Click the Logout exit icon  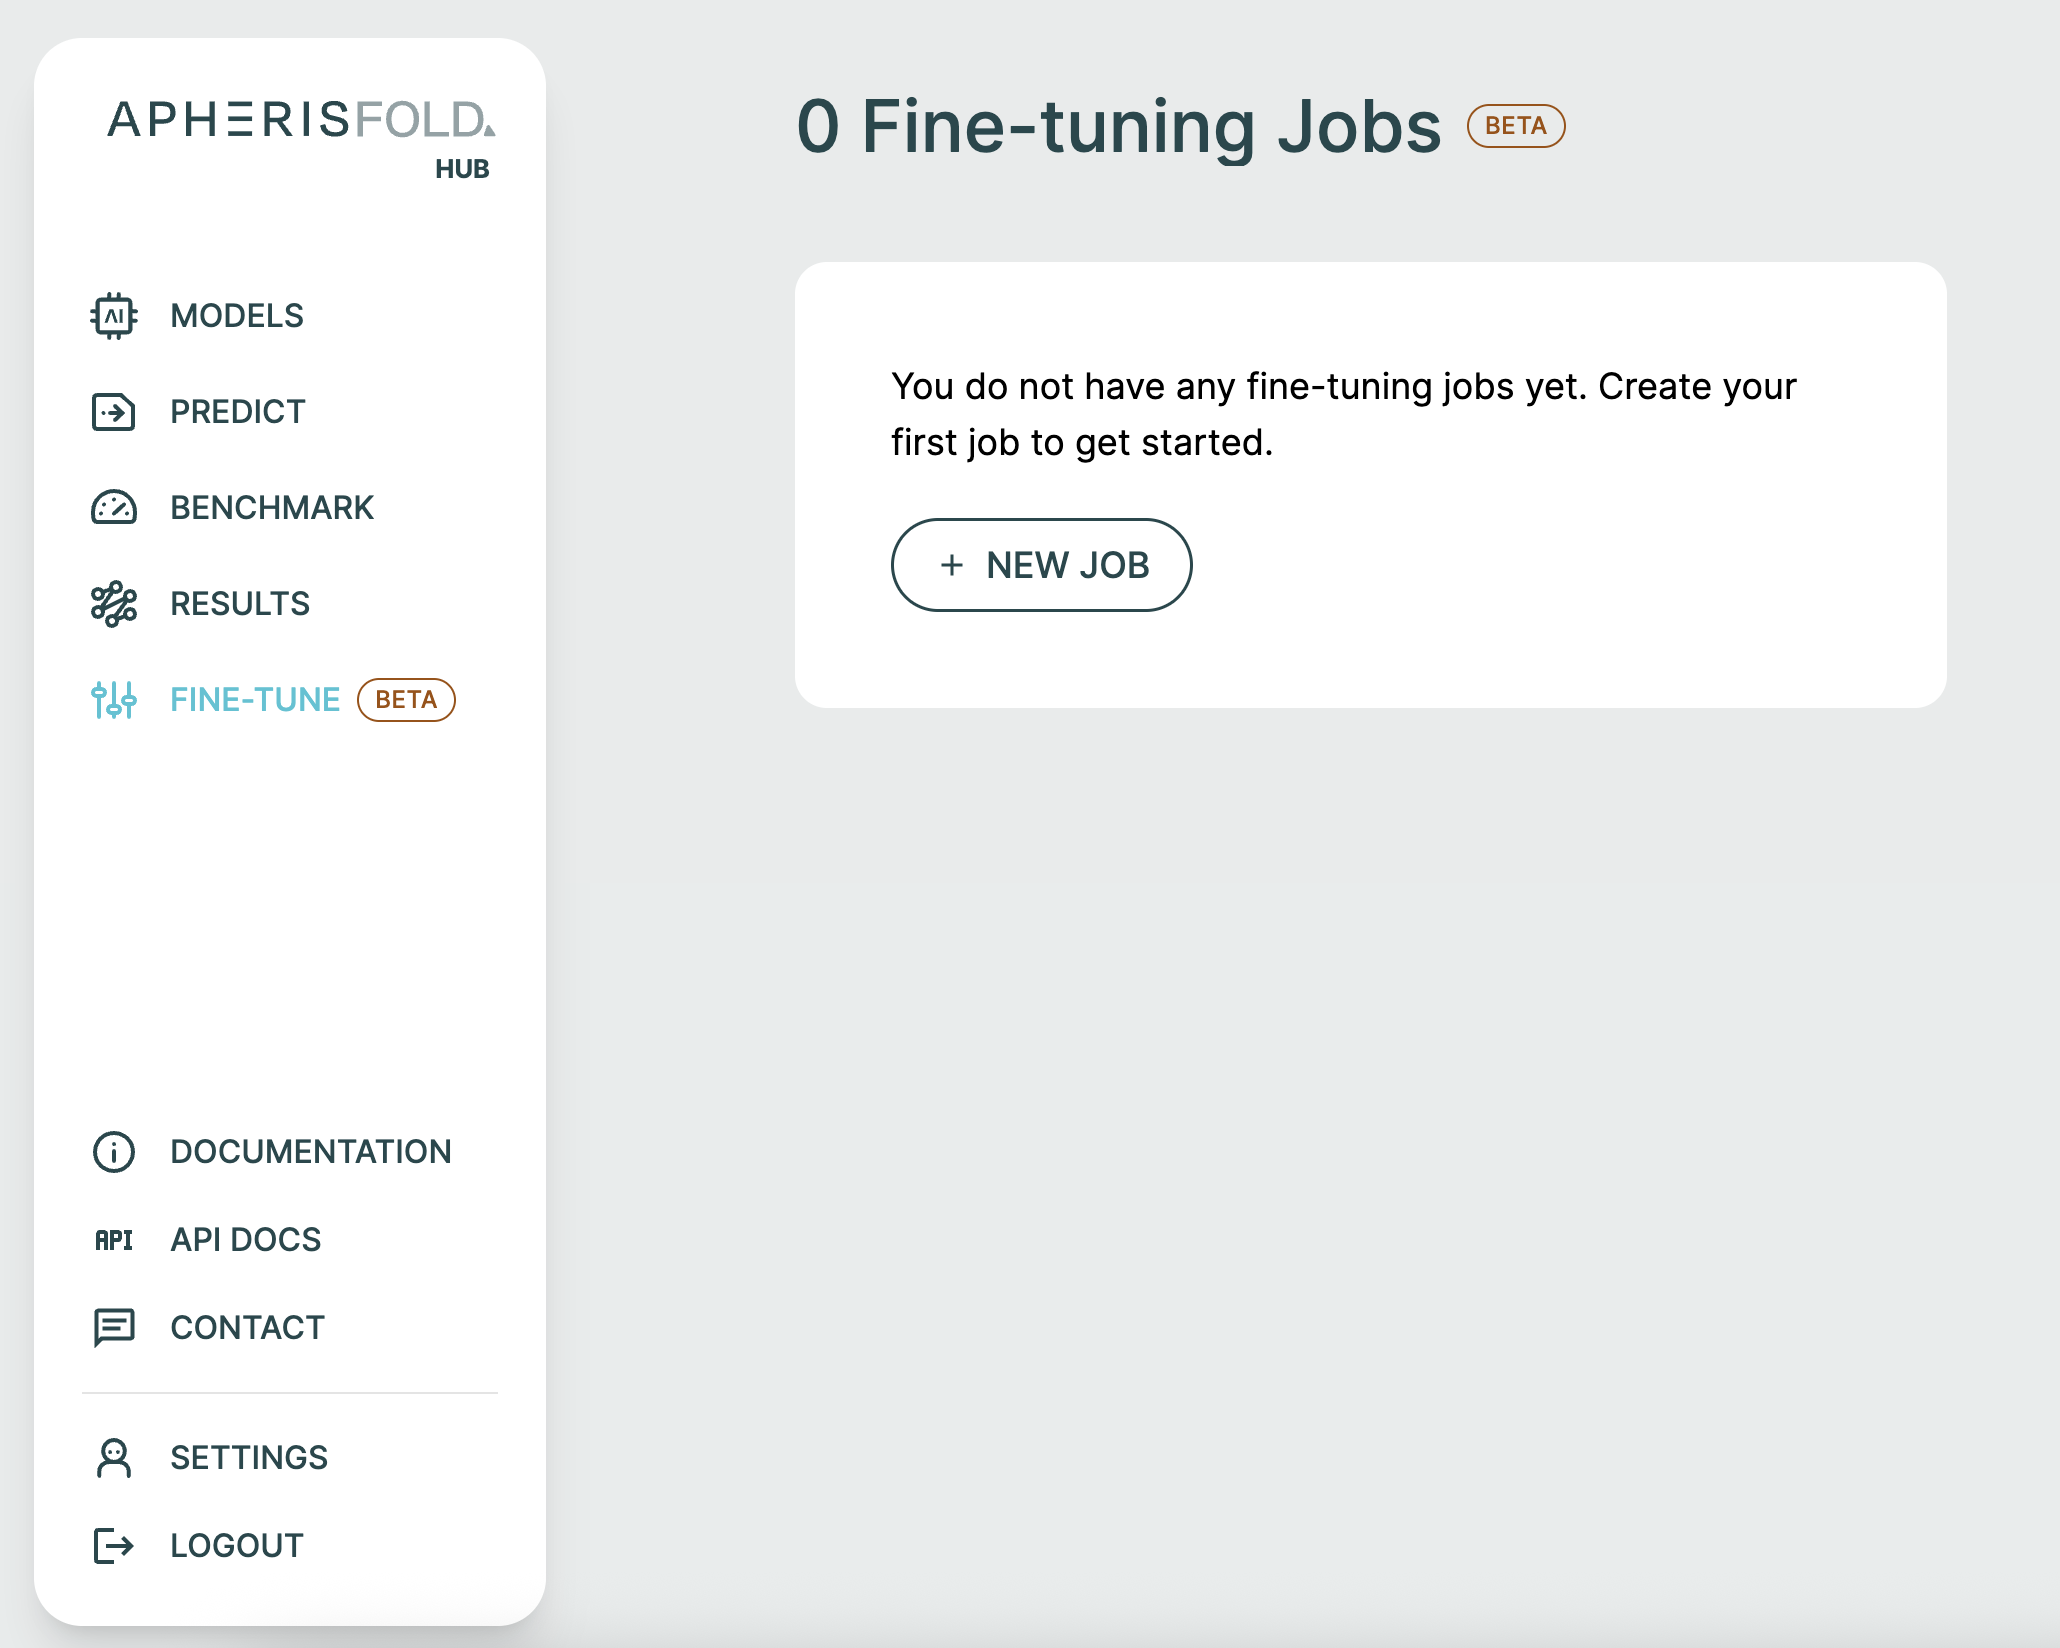(114, 1546)
